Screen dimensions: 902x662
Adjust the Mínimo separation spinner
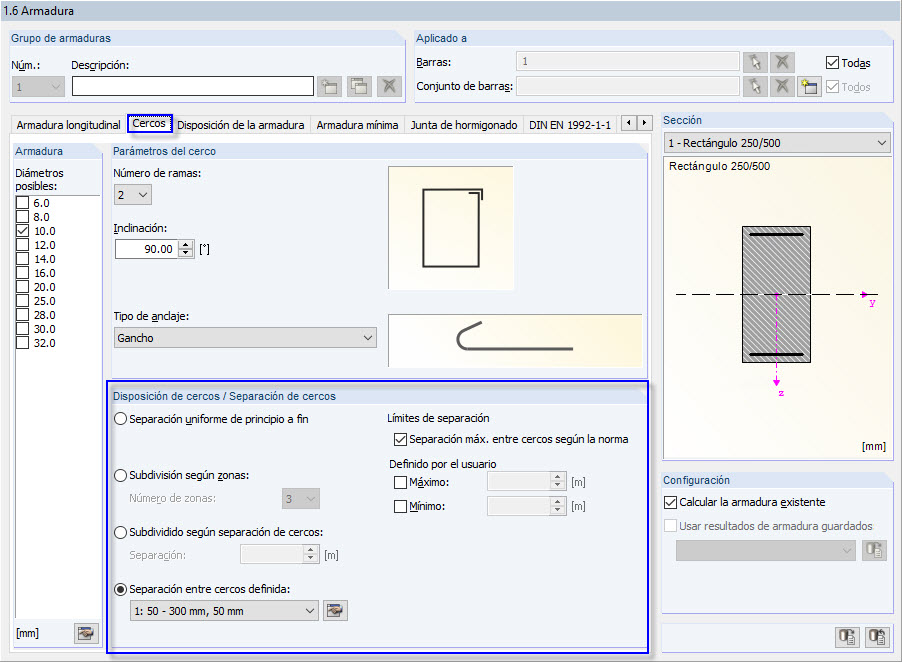coord(557,506)
